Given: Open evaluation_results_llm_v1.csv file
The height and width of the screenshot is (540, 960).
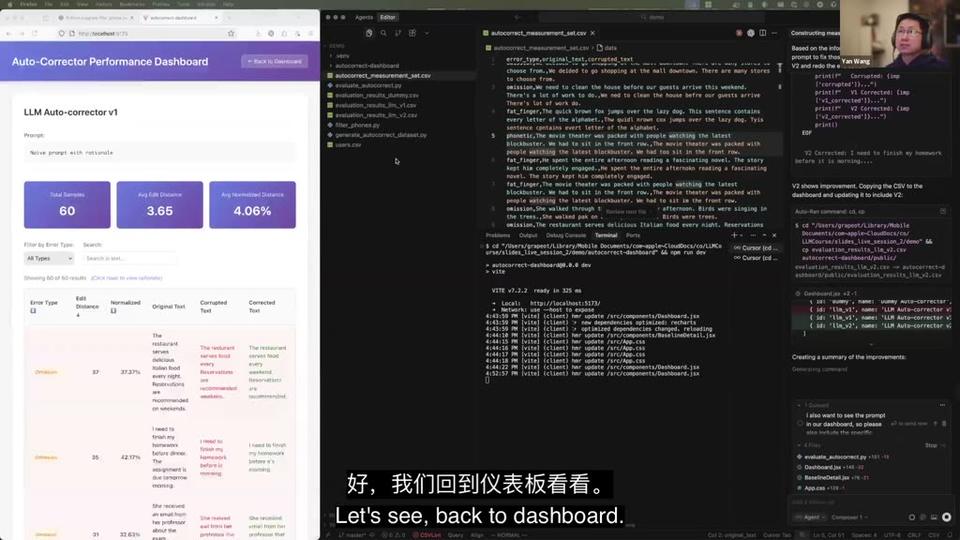Looking at the screenshot, I should [376, 105].
